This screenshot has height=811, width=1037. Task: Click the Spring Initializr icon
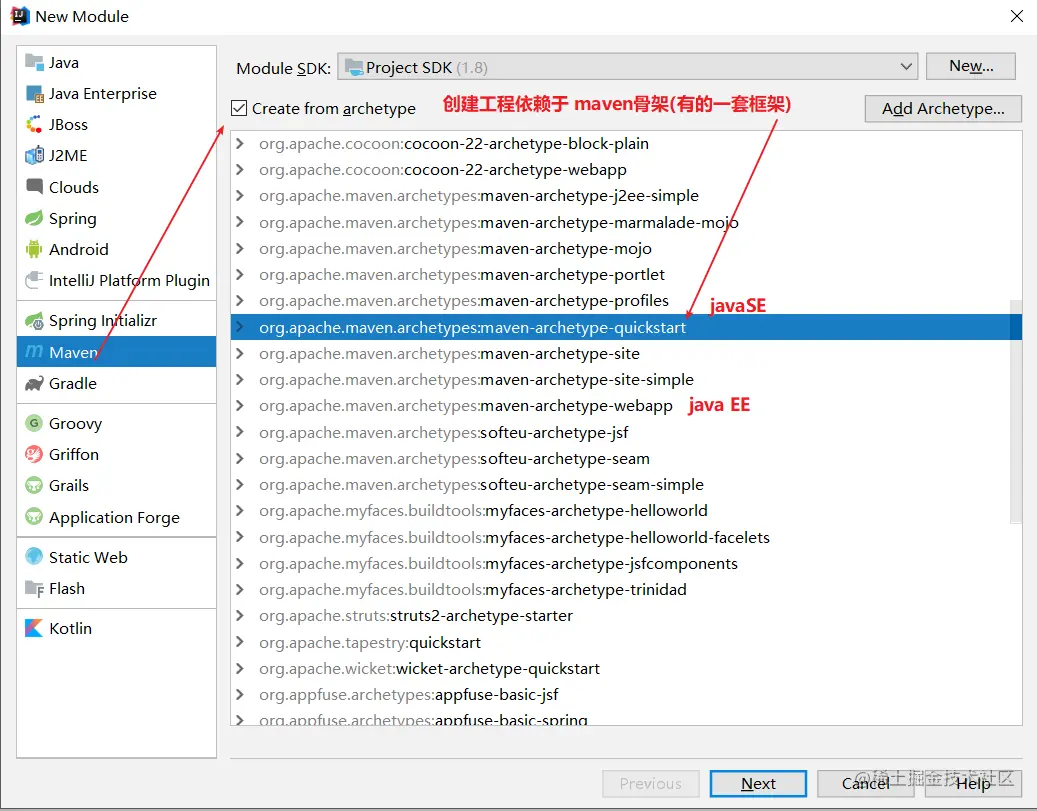[34, 321]
